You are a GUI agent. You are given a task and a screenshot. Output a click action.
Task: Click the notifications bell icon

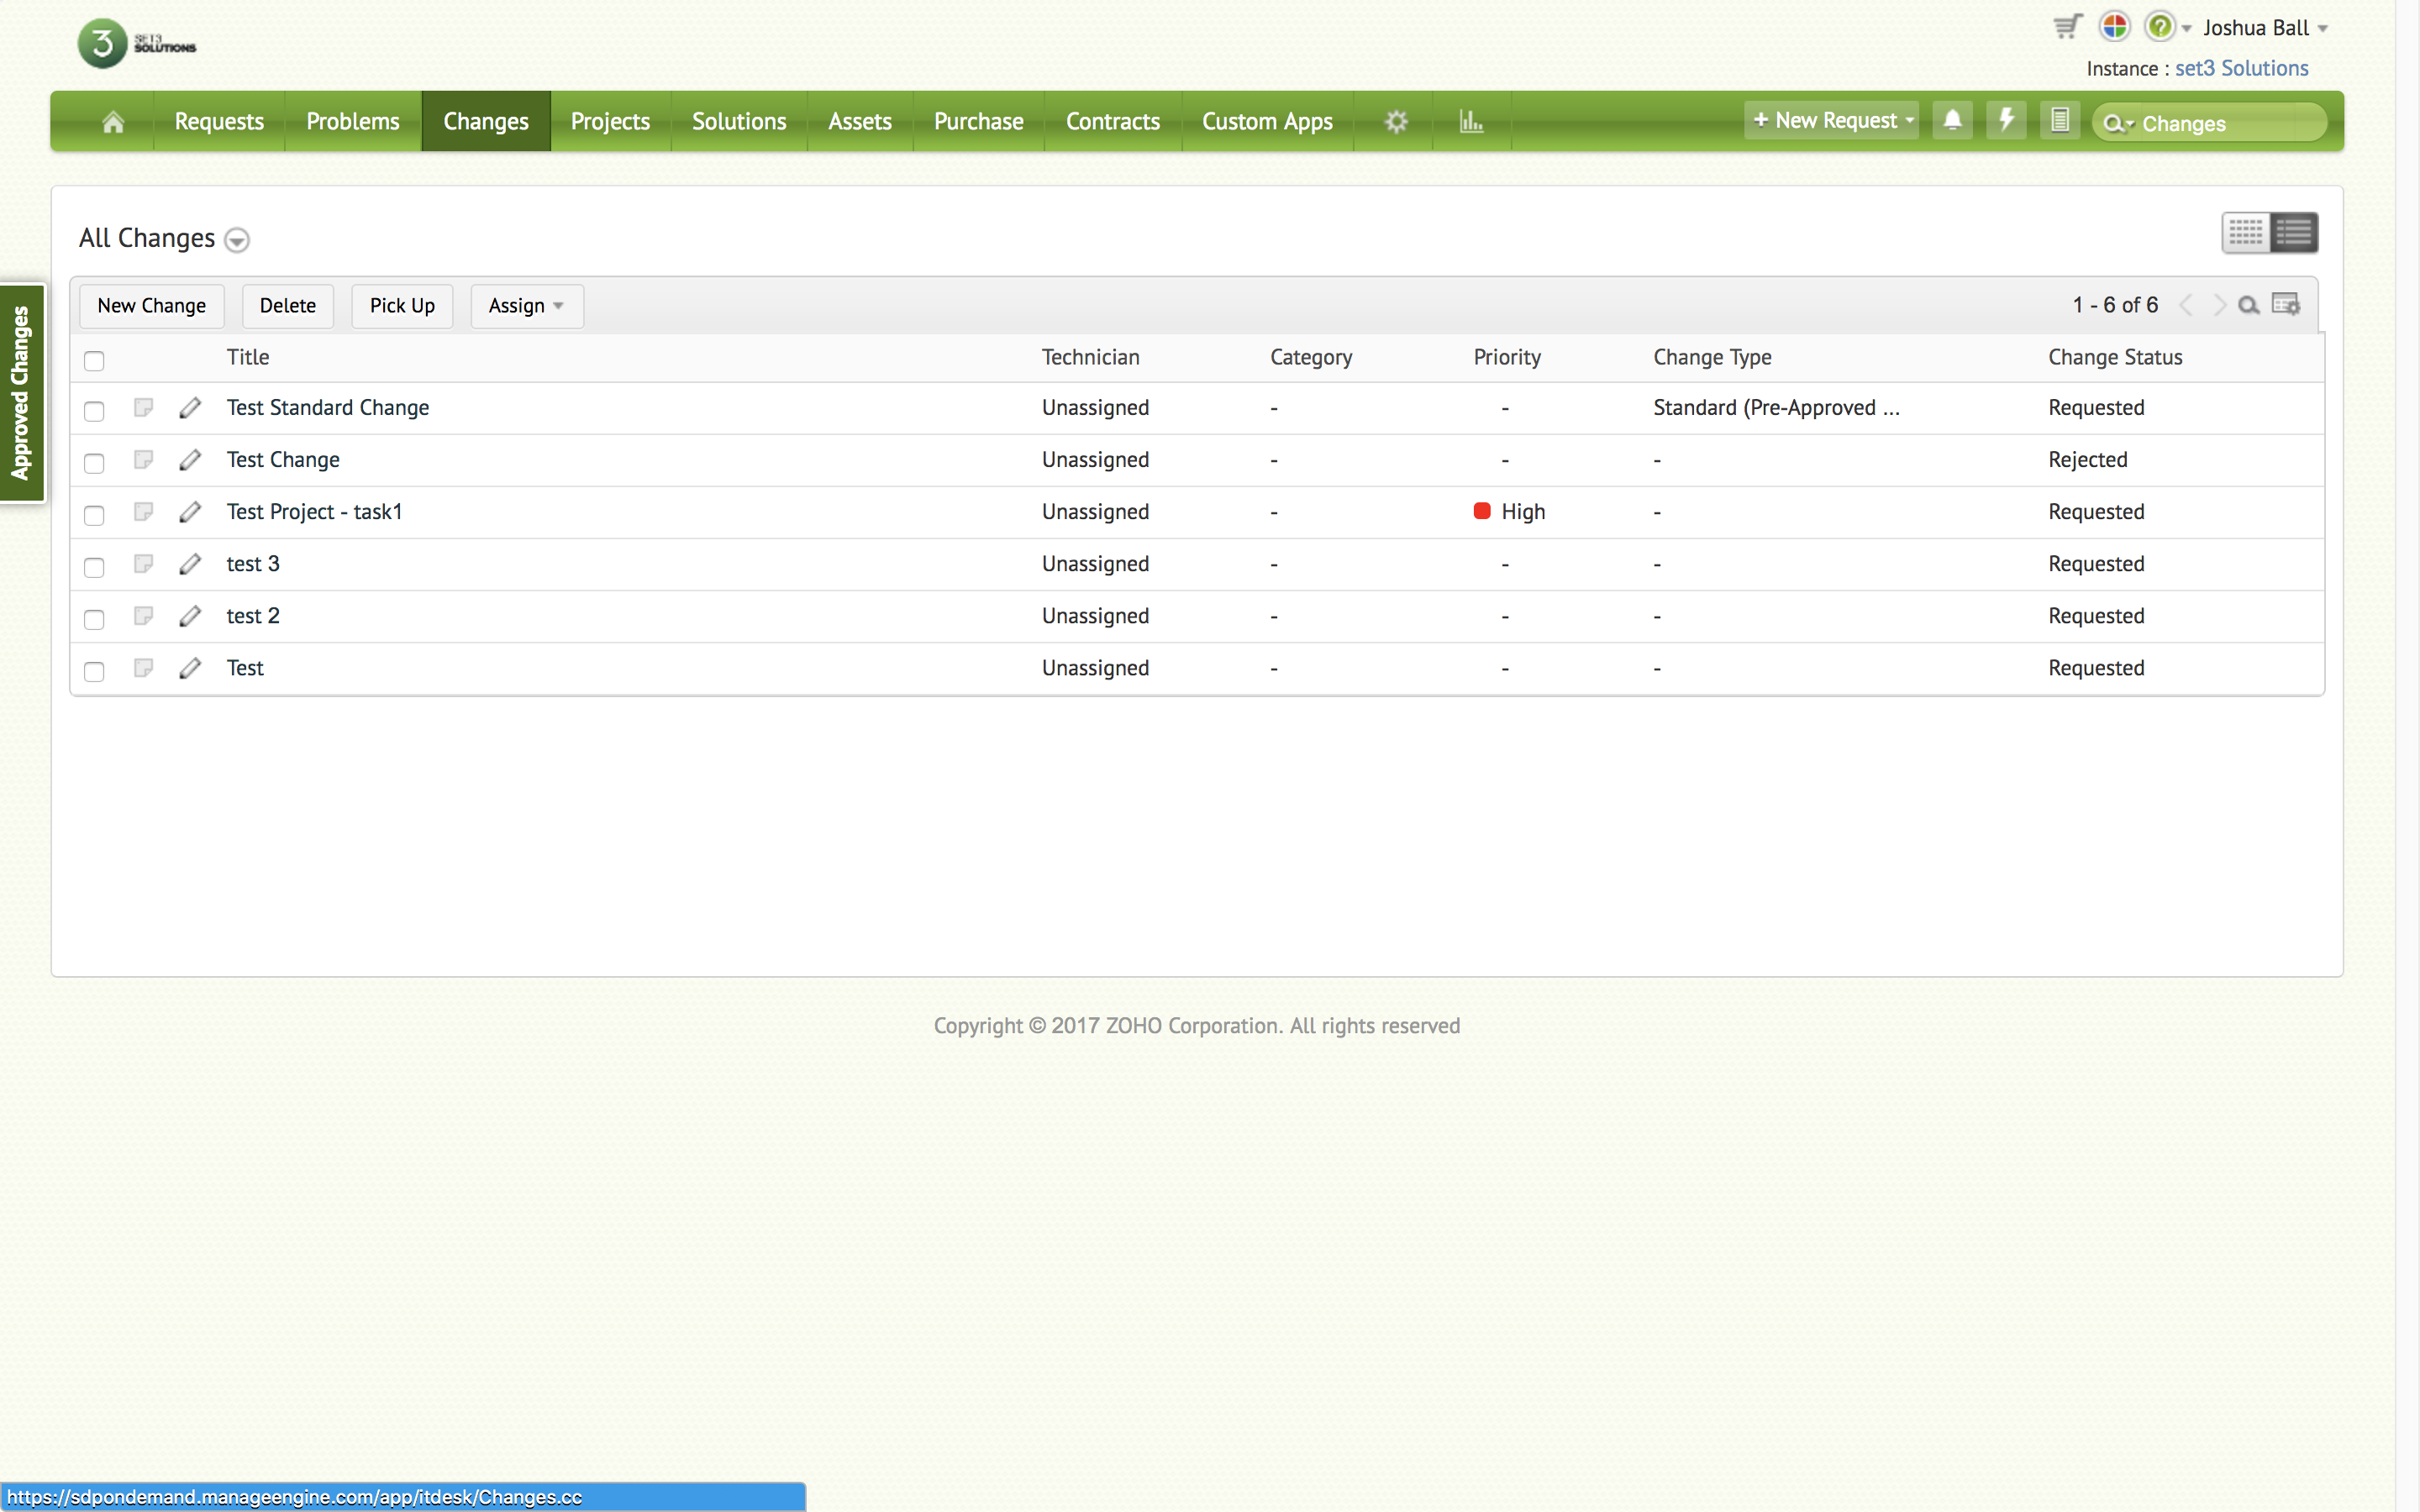click(x=1952, y=121)
